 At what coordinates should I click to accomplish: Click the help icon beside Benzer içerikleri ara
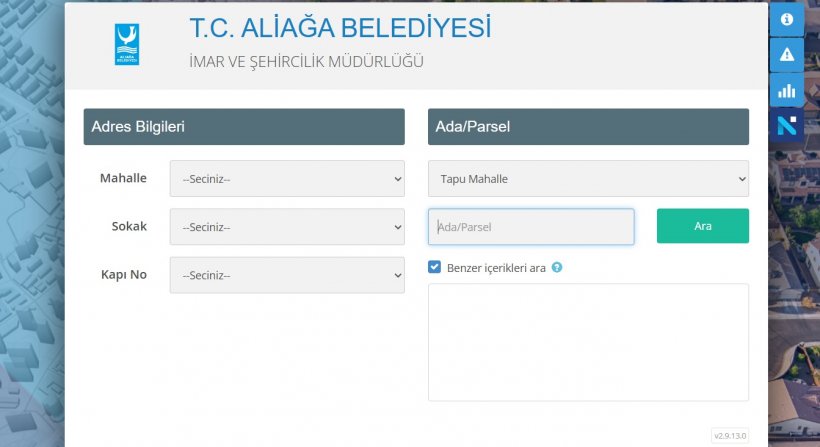coord(557,267)
